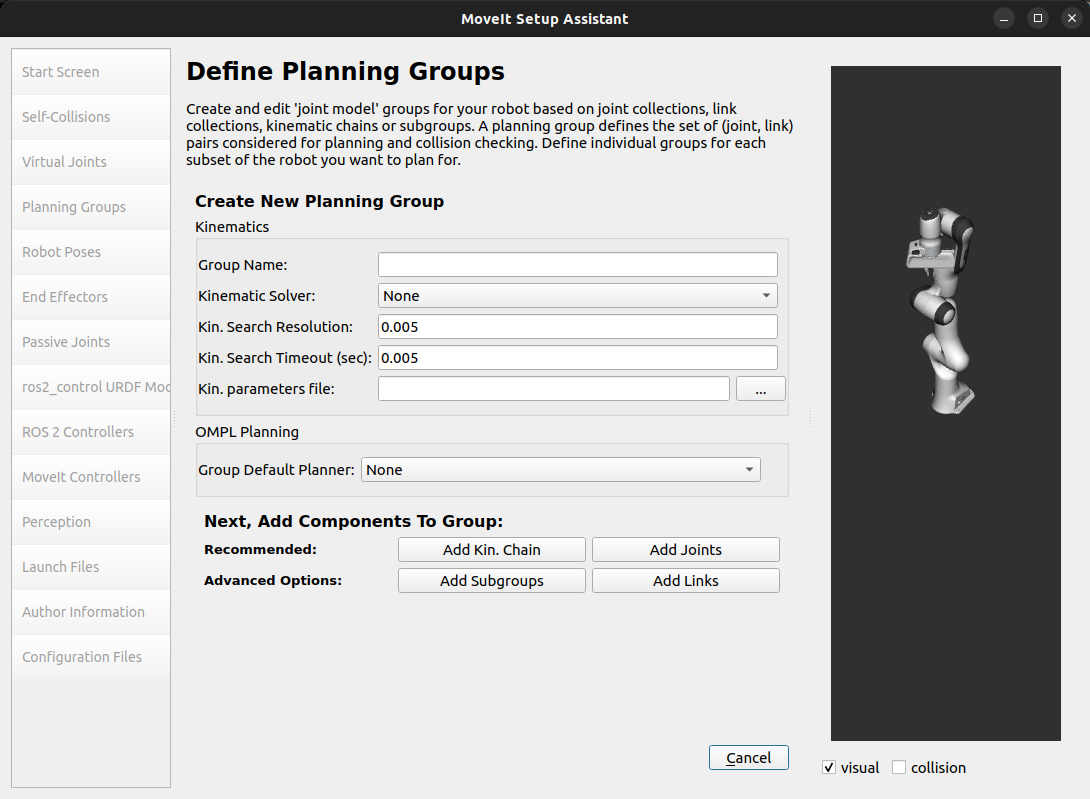Image resolution: width=1090 pixels, height=799 pixels.
Task: Focus the Group Name input field
Action: tap(577, 264)
